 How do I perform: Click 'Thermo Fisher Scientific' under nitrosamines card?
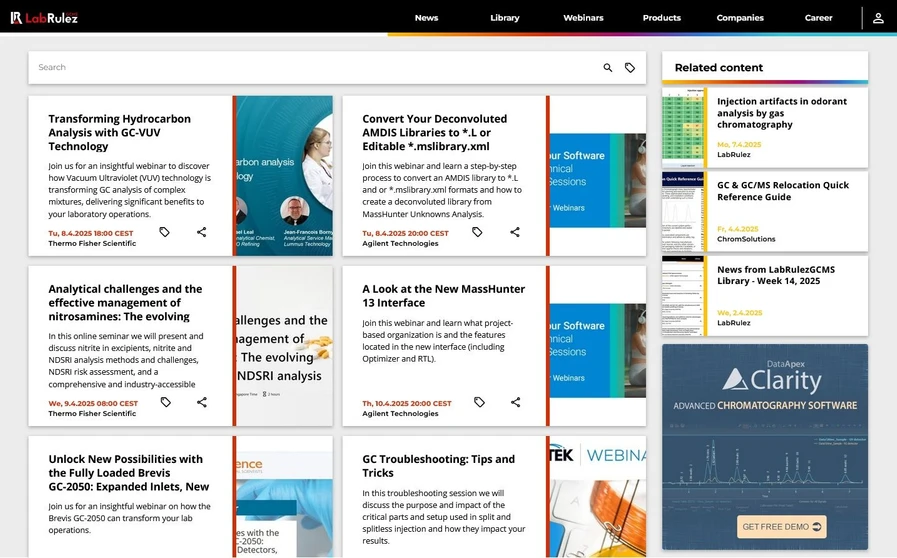(x=92, y=413)
